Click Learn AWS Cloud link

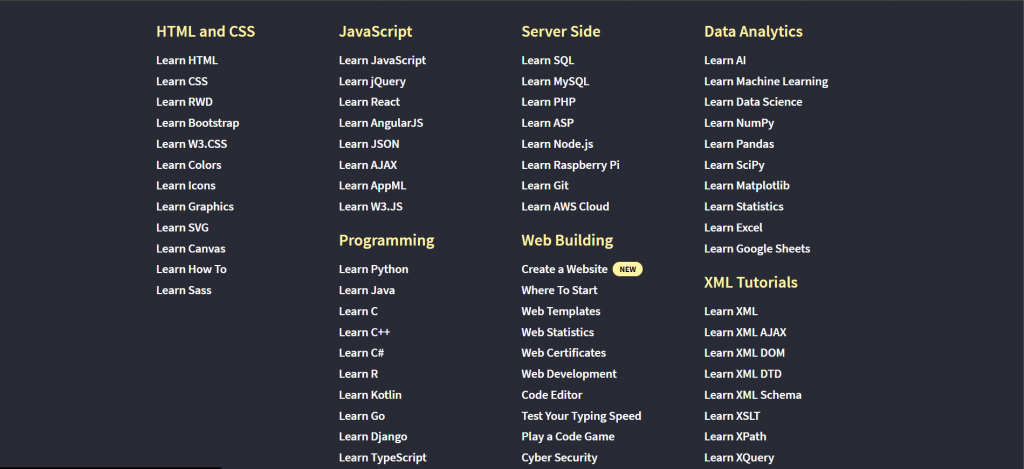click(566, 206)
